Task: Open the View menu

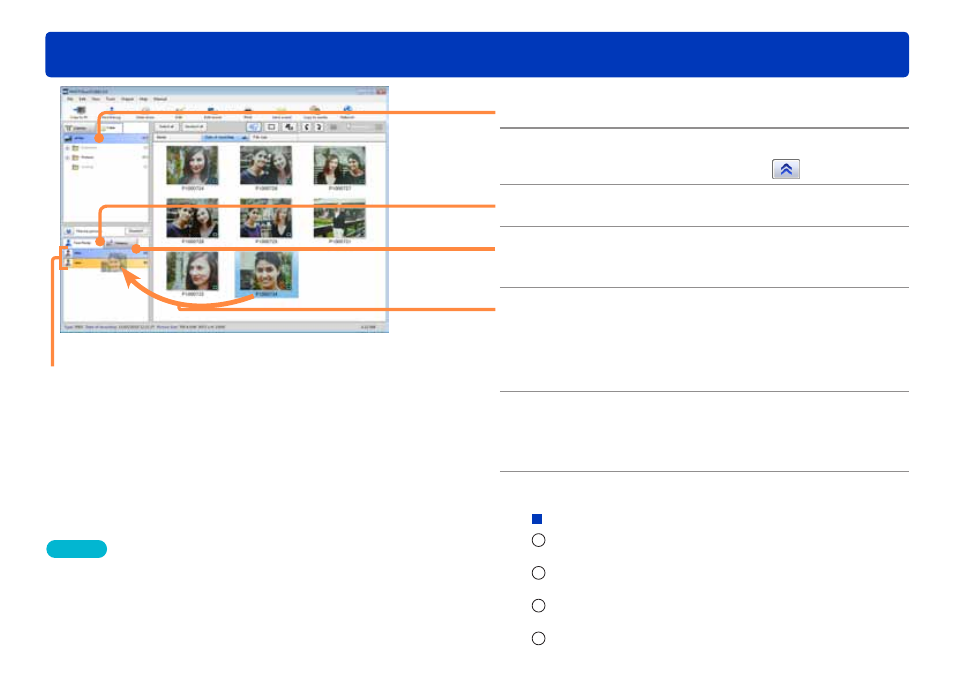Action: pyautogui.click(x=96, y=99)
